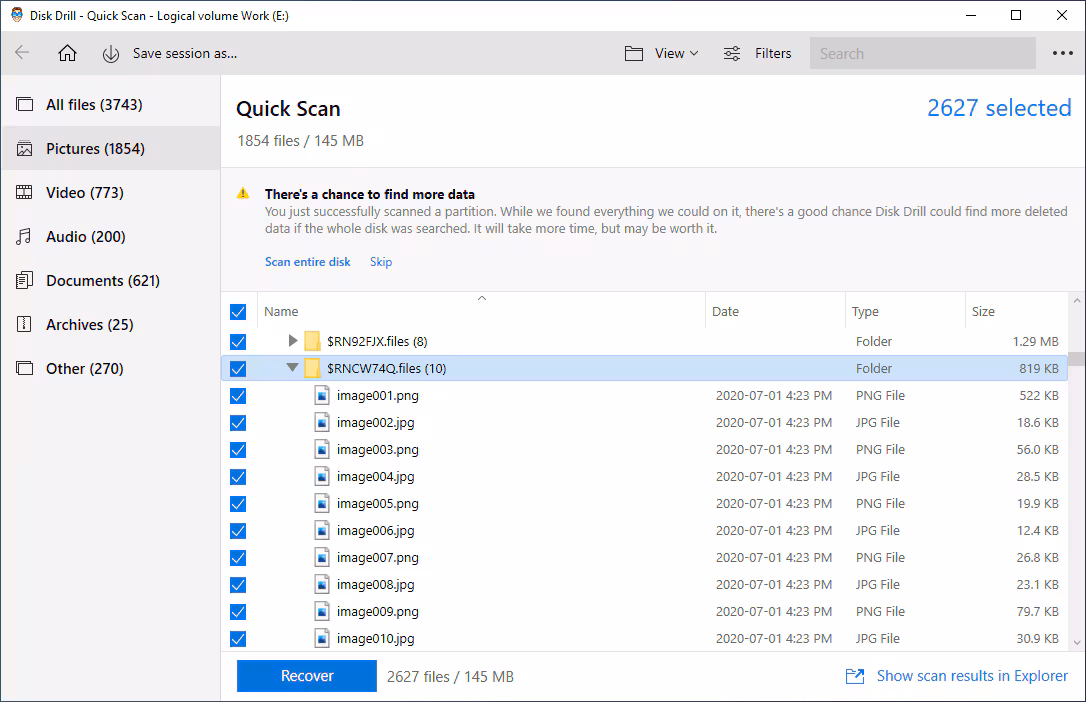Uncheck the image009.png checkbox

click(x=238, y=611)
